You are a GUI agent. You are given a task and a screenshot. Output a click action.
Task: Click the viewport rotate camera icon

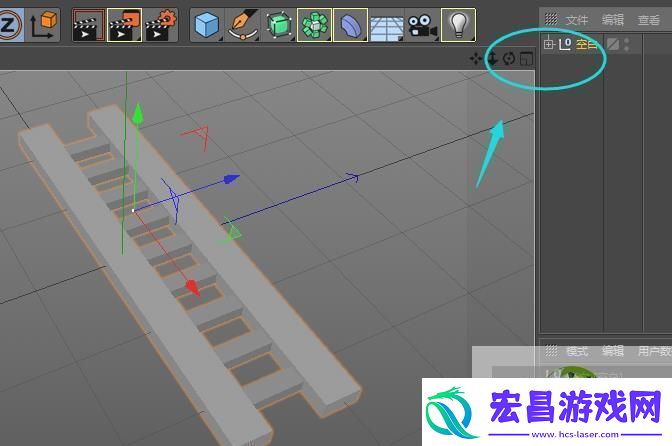point(509,58)
